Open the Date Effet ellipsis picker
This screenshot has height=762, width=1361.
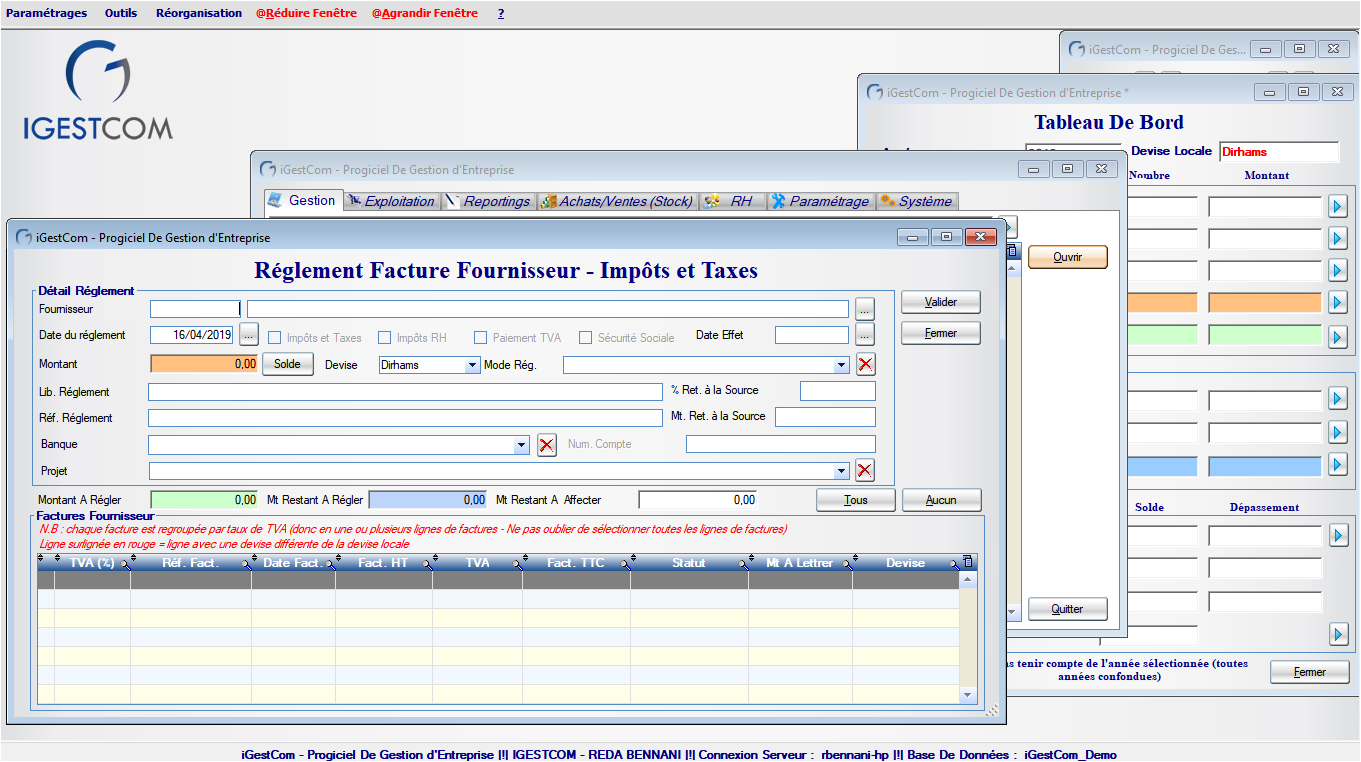865,334
